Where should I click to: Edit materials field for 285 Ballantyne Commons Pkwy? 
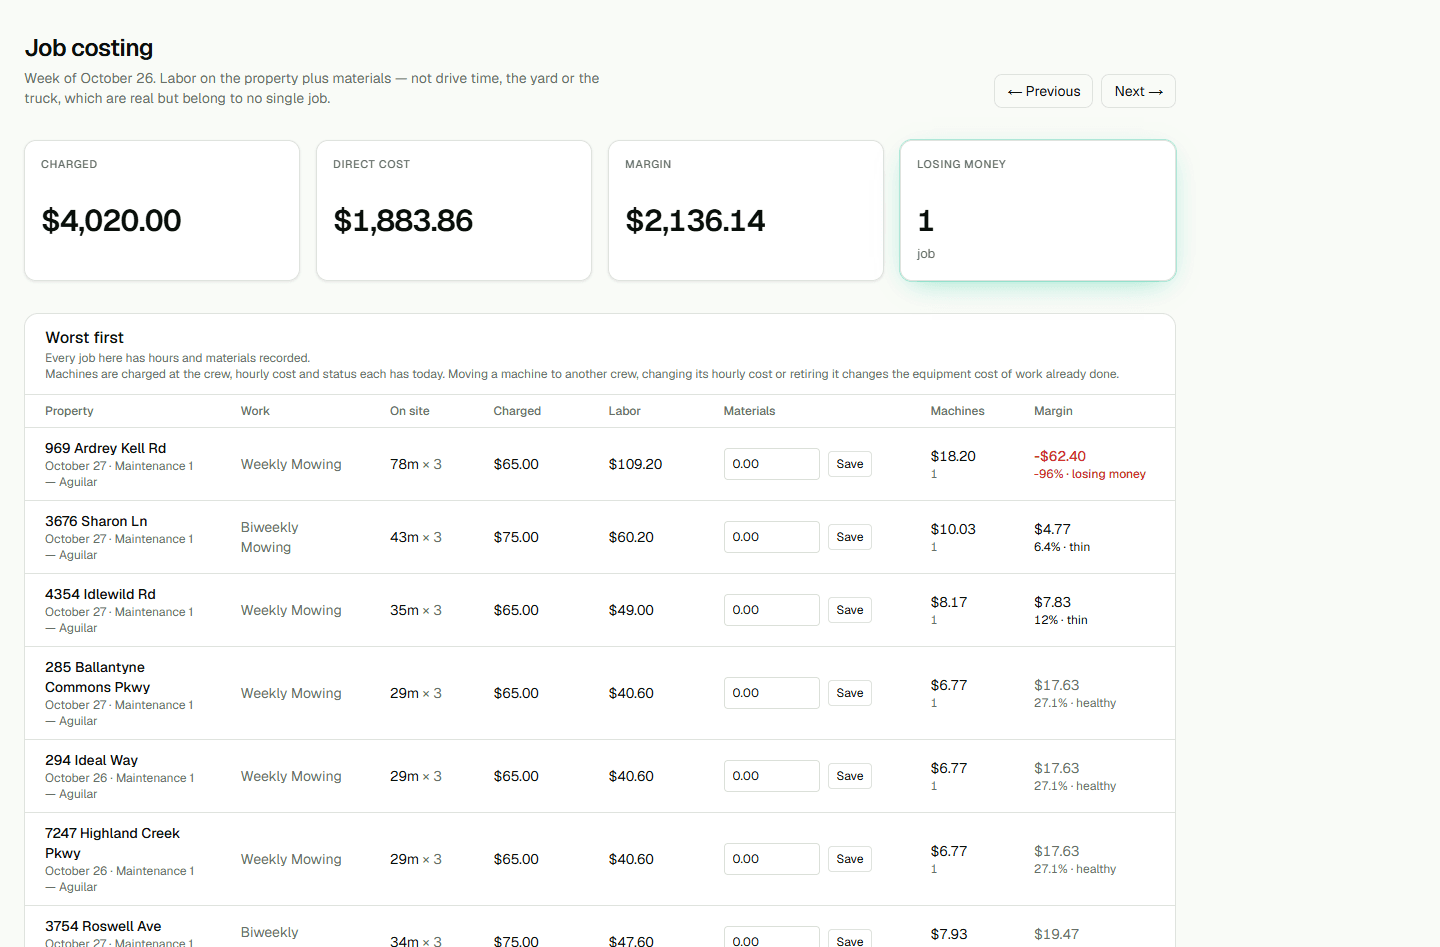click(771, 693)
